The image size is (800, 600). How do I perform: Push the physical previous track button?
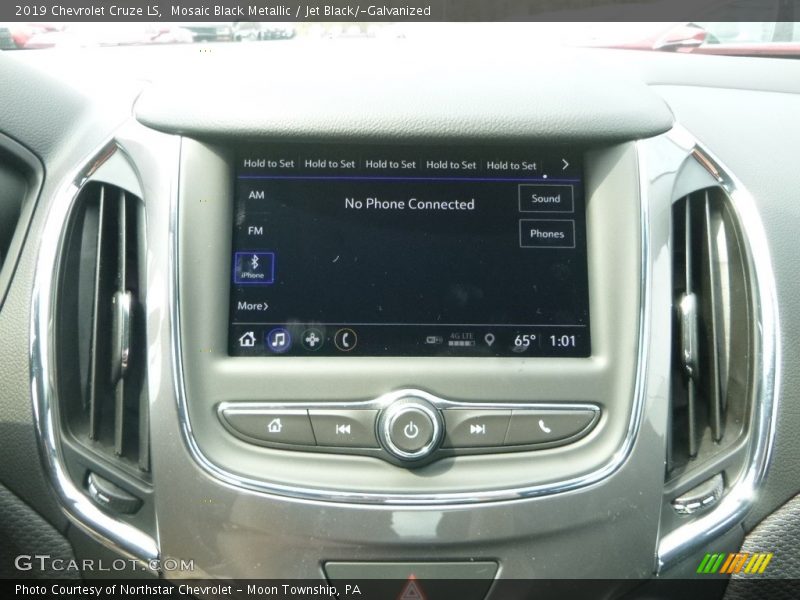pyautogui.click(x=344, y=429)
